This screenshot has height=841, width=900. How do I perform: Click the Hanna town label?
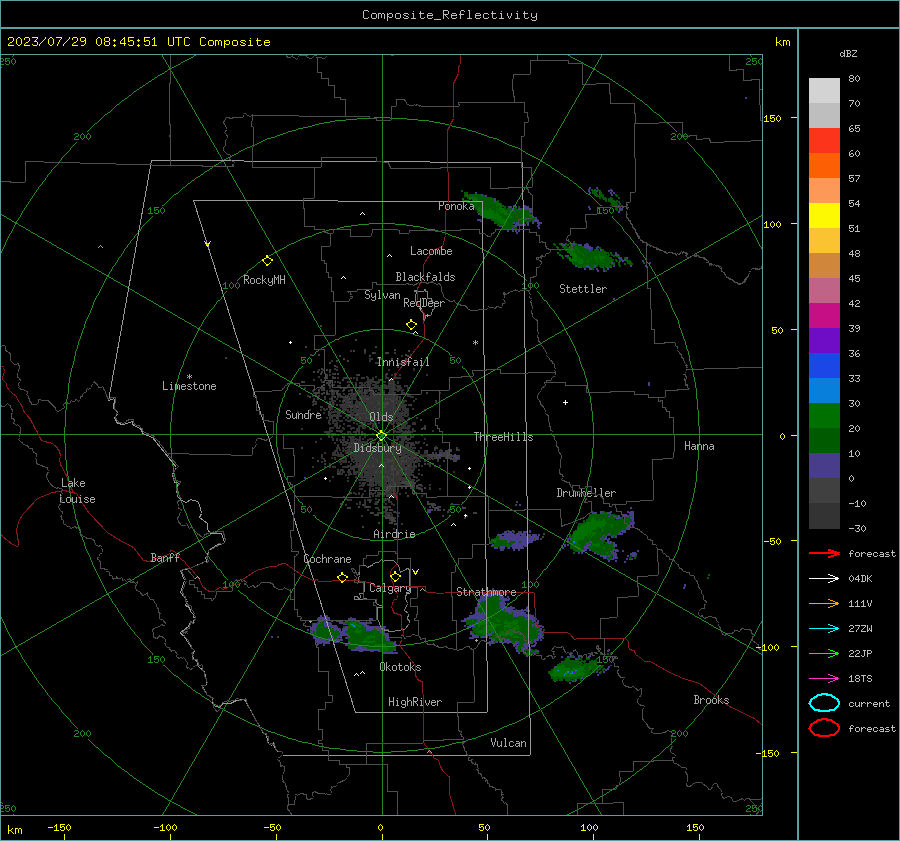699,446
